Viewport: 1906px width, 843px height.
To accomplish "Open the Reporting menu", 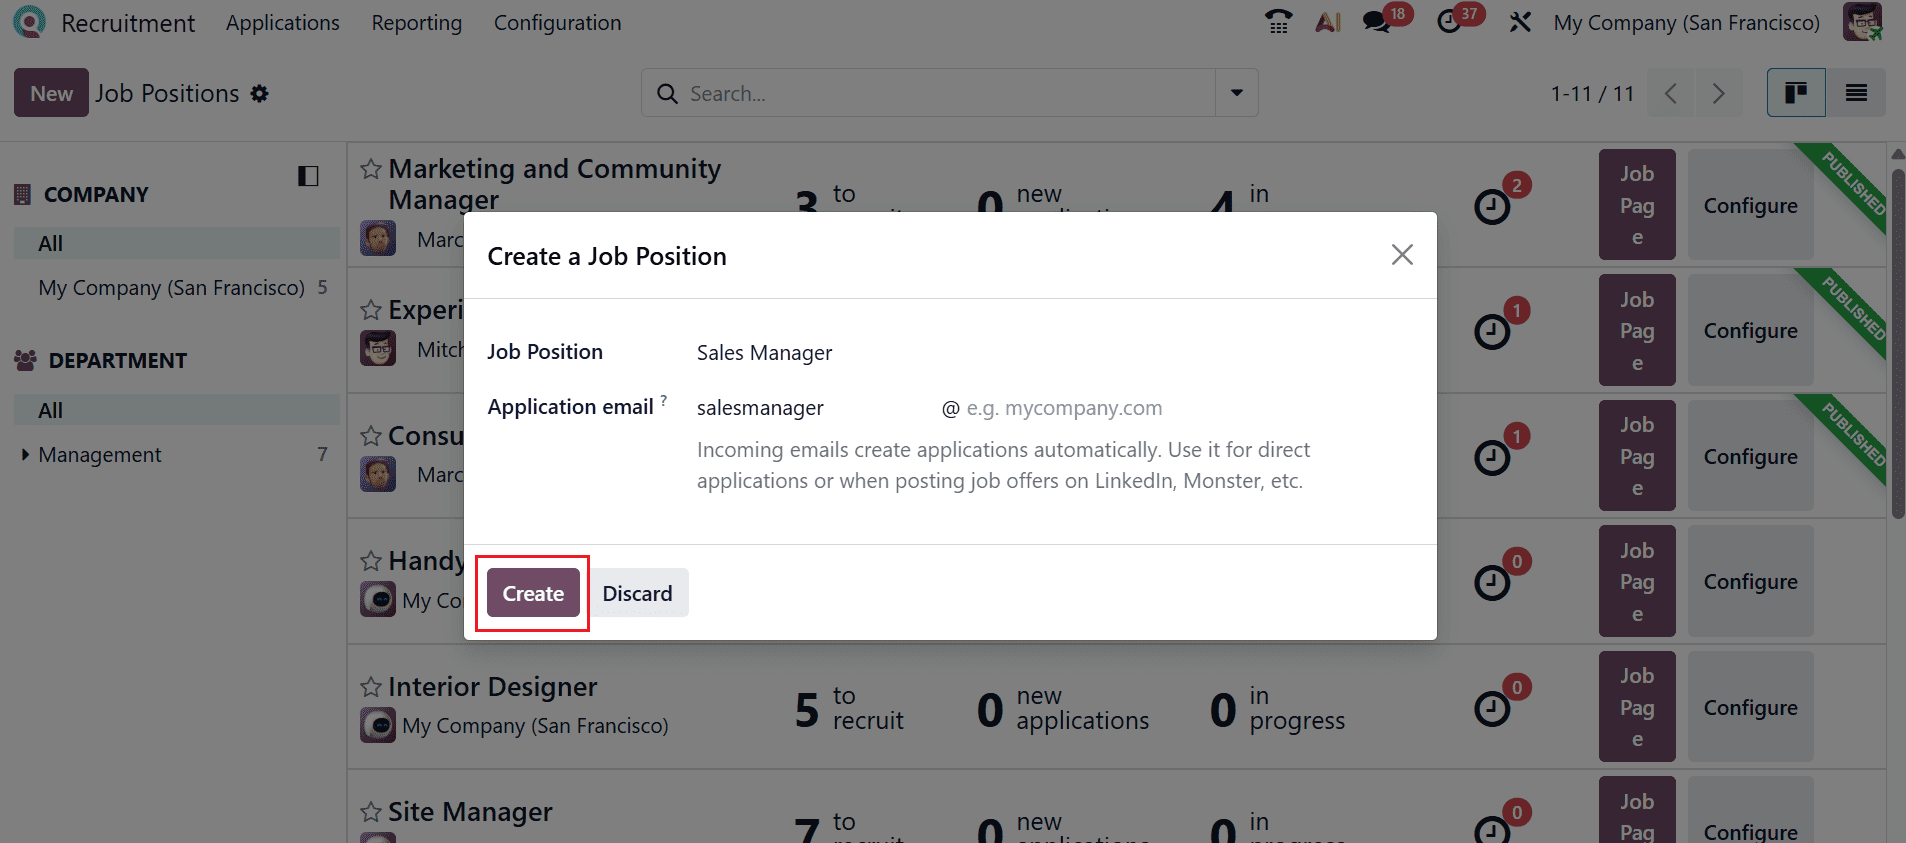I will pos(416,22).
